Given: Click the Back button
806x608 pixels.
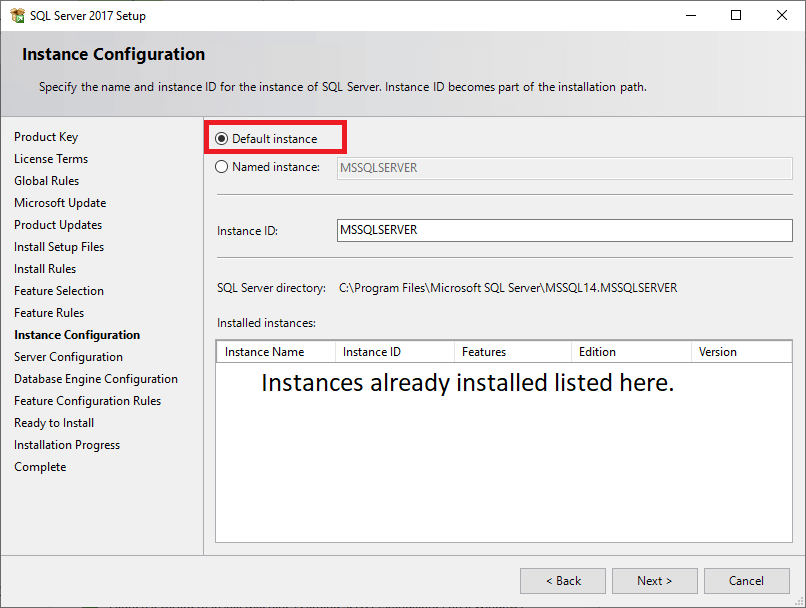Looking at the screenshot, I should (563, 581).
